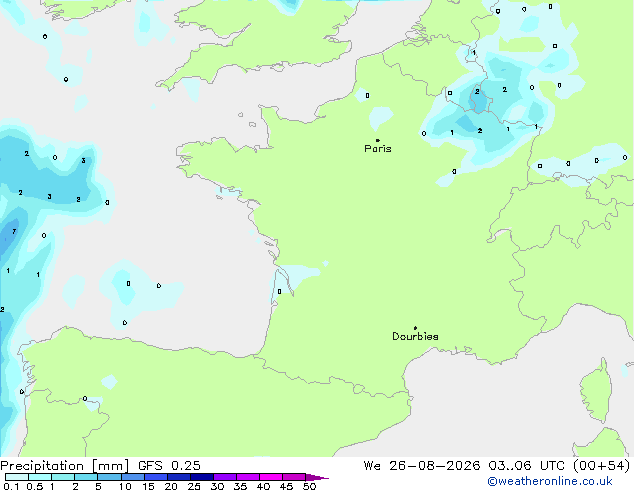Select the Paris location dot marker
Image resolution: width=634 pixels, height=490 pixels.
click(x=378, y=140)
